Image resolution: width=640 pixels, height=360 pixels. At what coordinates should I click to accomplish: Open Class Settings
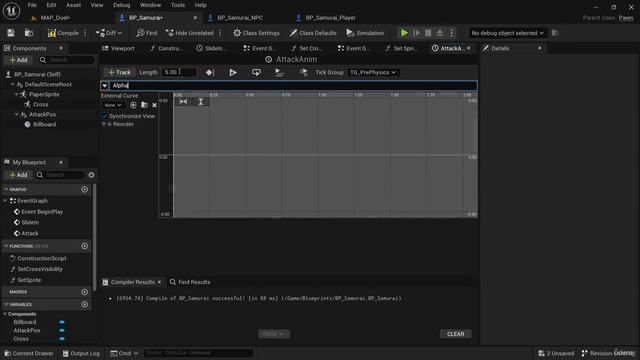coord(256,33)
